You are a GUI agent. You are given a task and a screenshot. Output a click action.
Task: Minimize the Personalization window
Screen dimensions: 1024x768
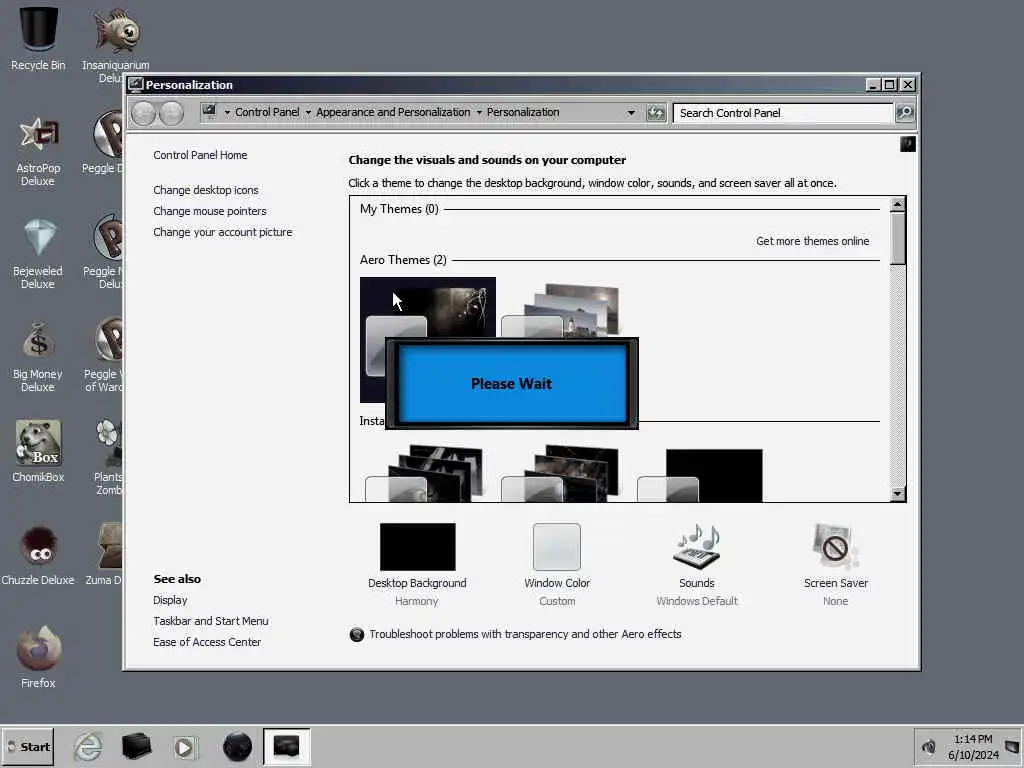pos(873,85)
